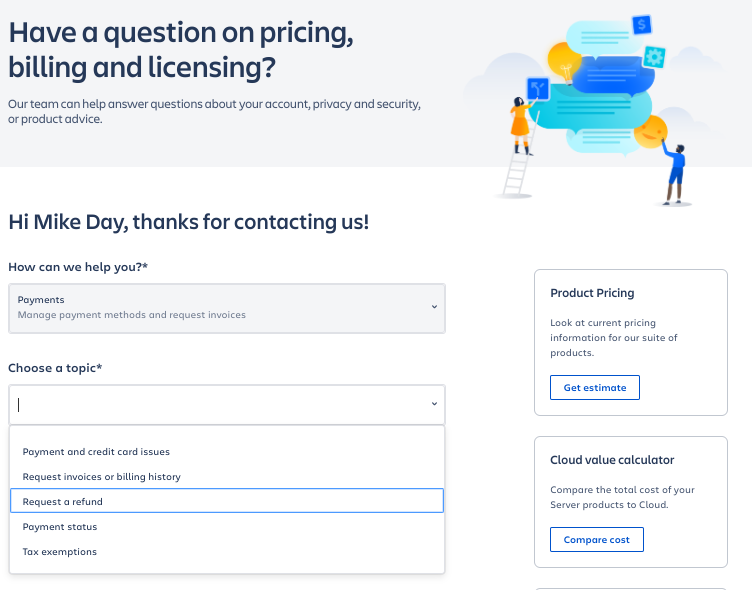Viewport: 752px width, 590px height.
Task: Click the 'Compare cost' button
Action: point(597,540)
